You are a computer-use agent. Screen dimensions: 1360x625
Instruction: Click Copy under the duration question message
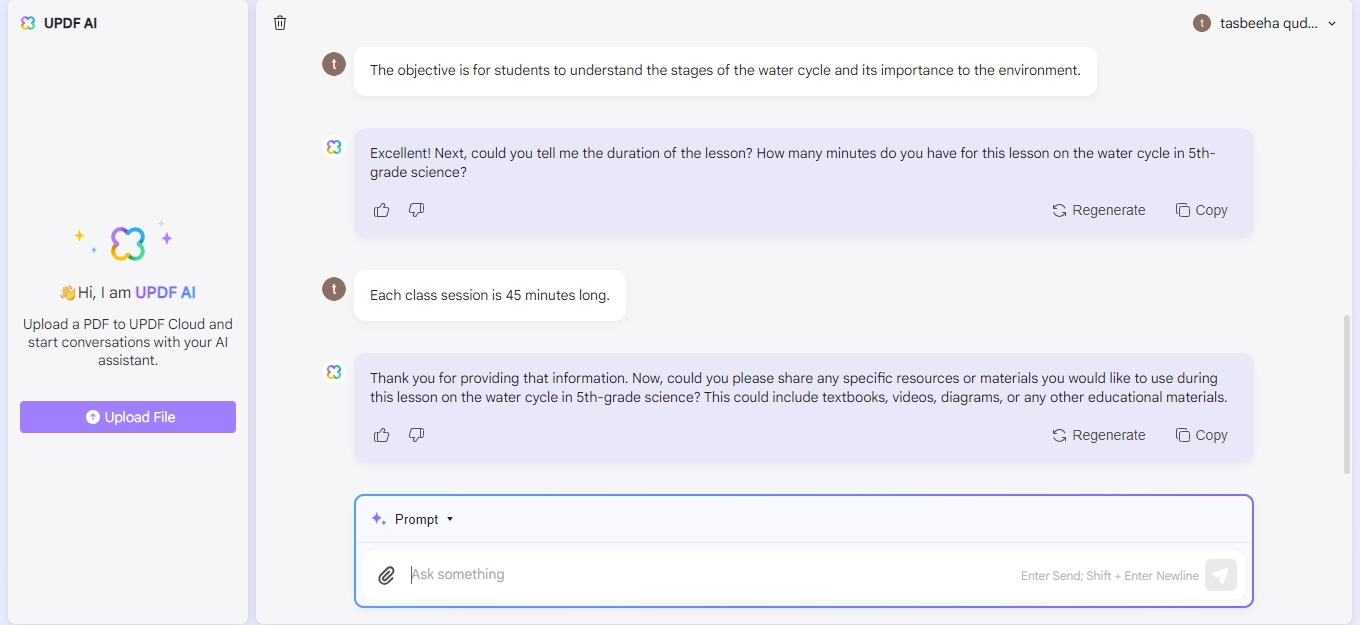[x=1201, y=210]
